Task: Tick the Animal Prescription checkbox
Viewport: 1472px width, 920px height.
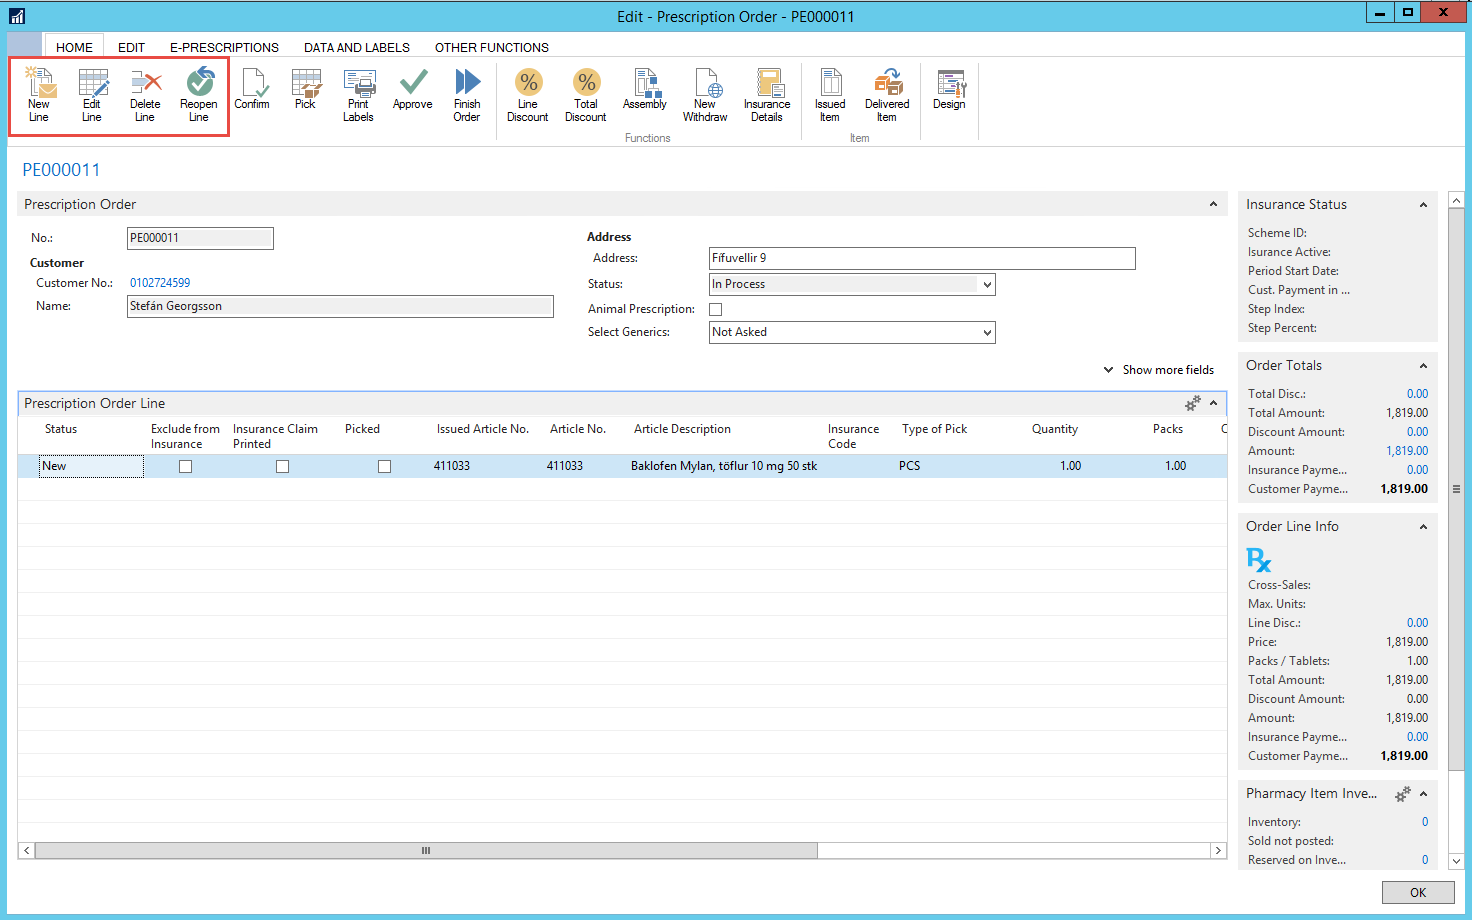Action: (716, 310)
